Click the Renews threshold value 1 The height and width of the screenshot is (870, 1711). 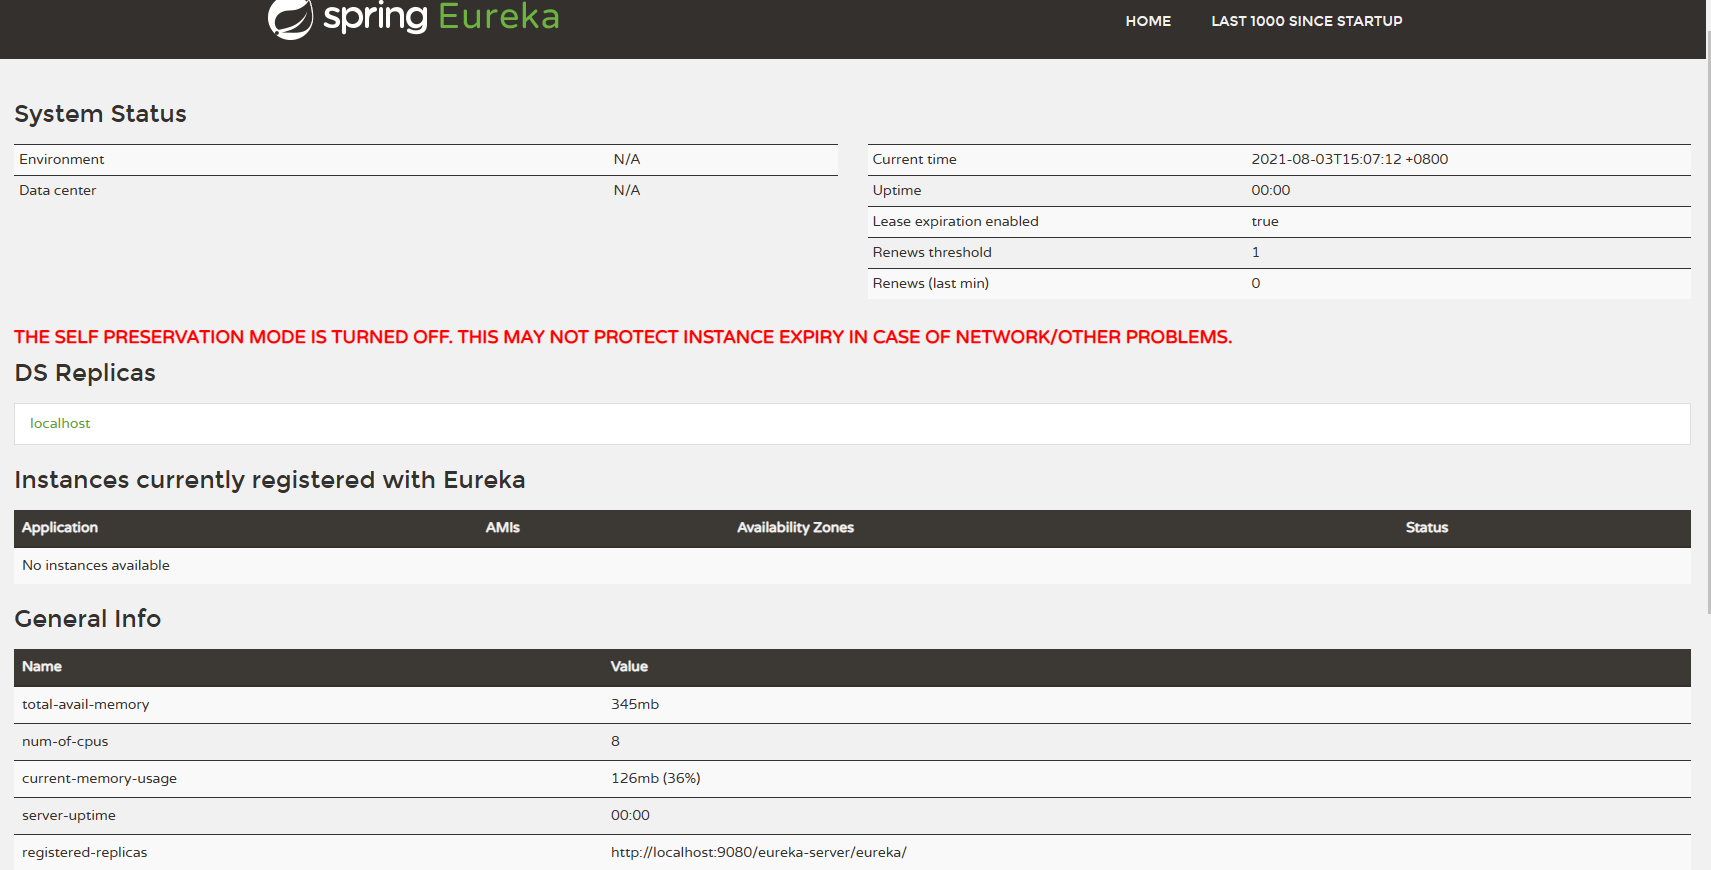pos(1256,252)
